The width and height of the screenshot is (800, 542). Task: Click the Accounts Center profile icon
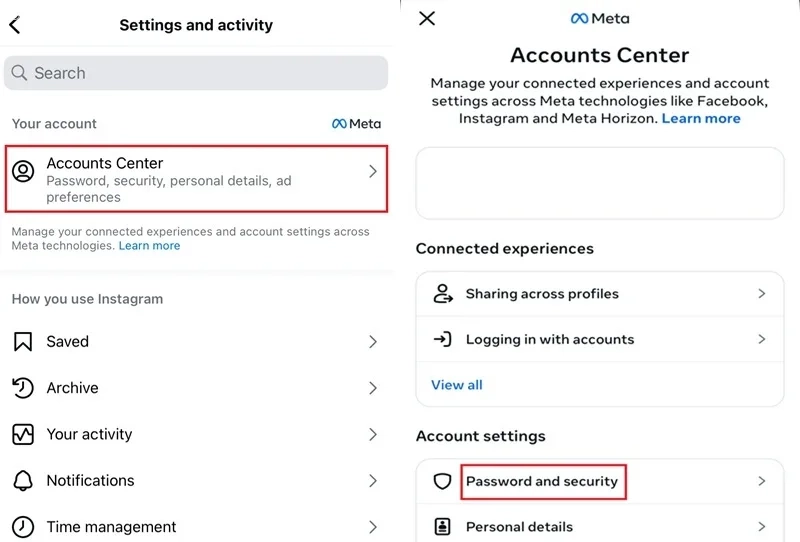[23, 171]
